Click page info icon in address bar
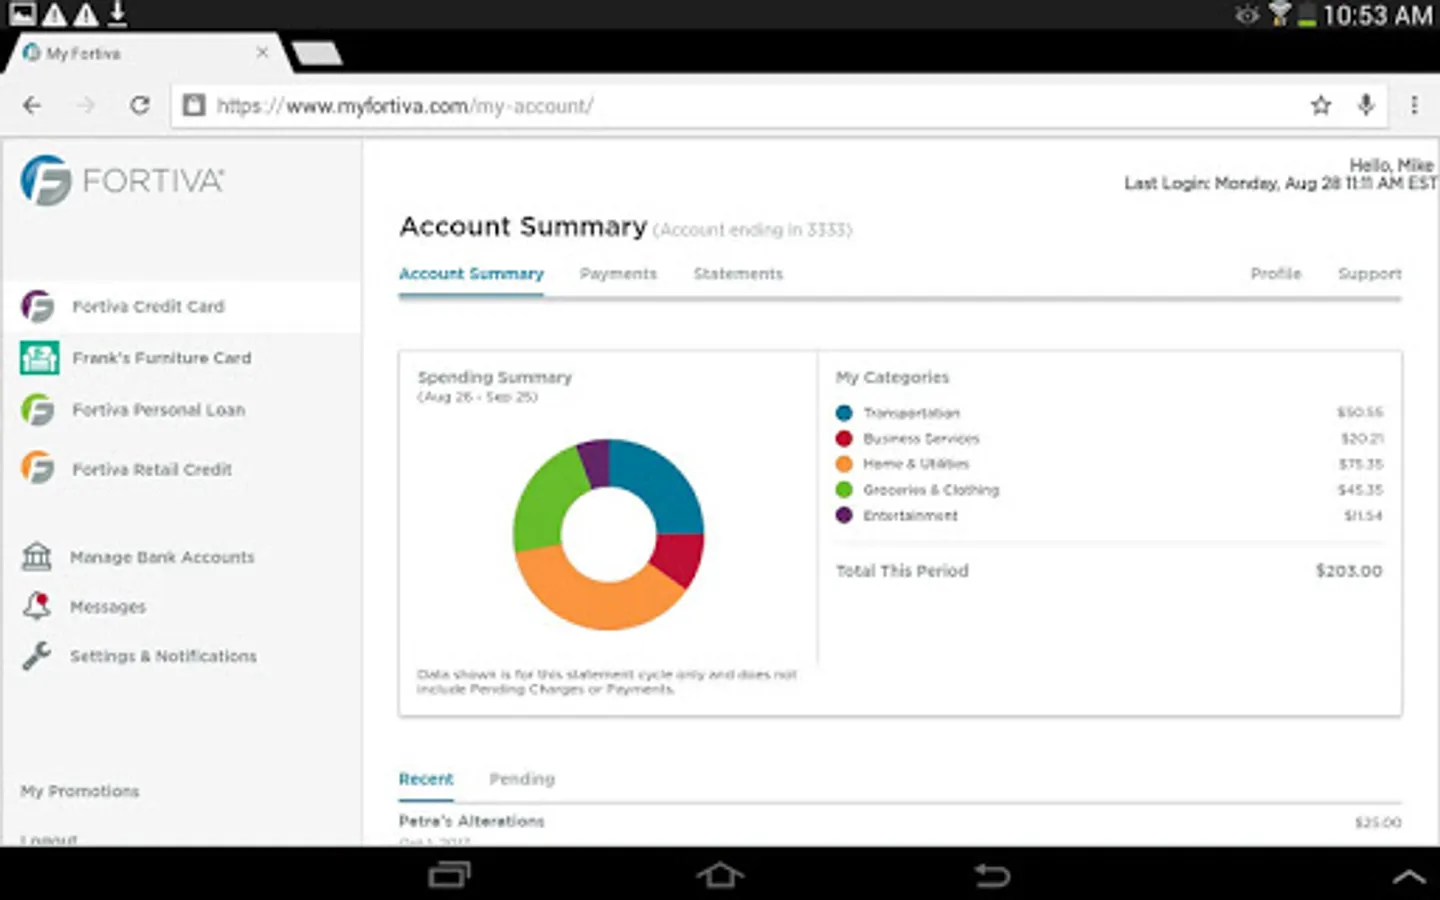The height and width of the screenshot is (900, 1440). pyautogui.click(x=194, y=105)
